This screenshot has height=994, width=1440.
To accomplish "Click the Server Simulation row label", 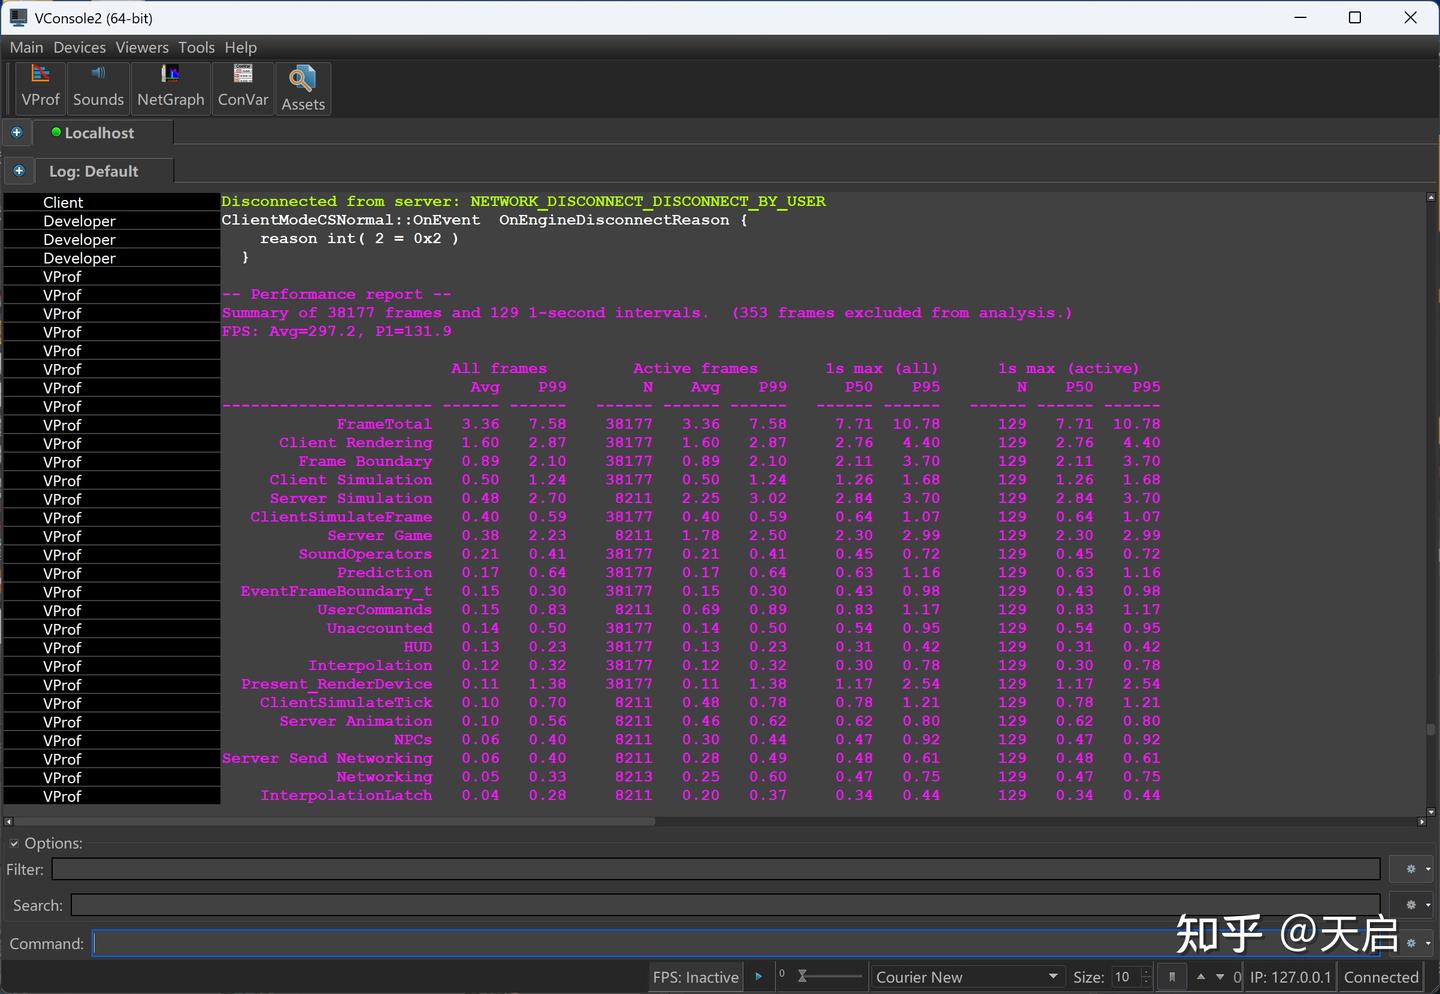I will 351,498.
